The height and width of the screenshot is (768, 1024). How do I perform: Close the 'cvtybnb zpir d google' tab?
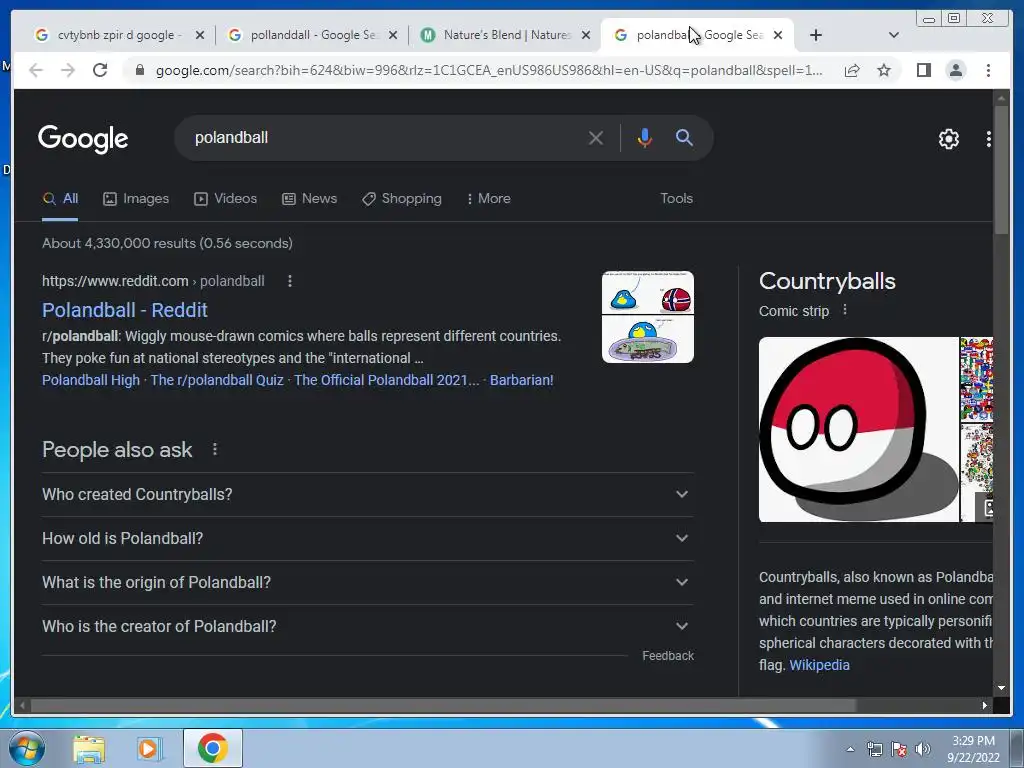point(200,35)
